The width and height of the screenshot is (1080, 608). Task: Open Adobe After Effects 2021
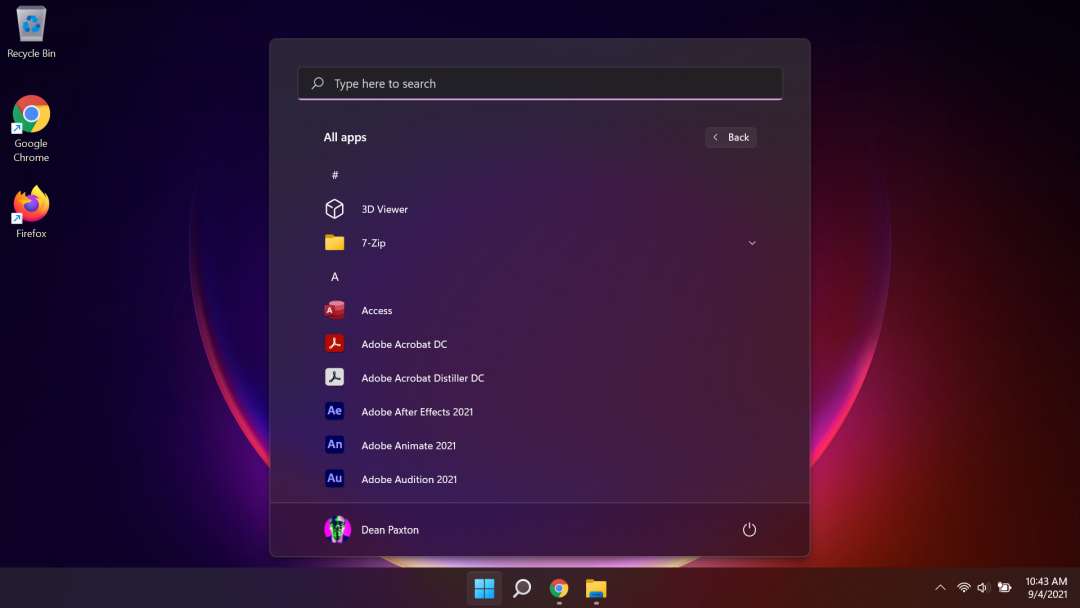416,412
